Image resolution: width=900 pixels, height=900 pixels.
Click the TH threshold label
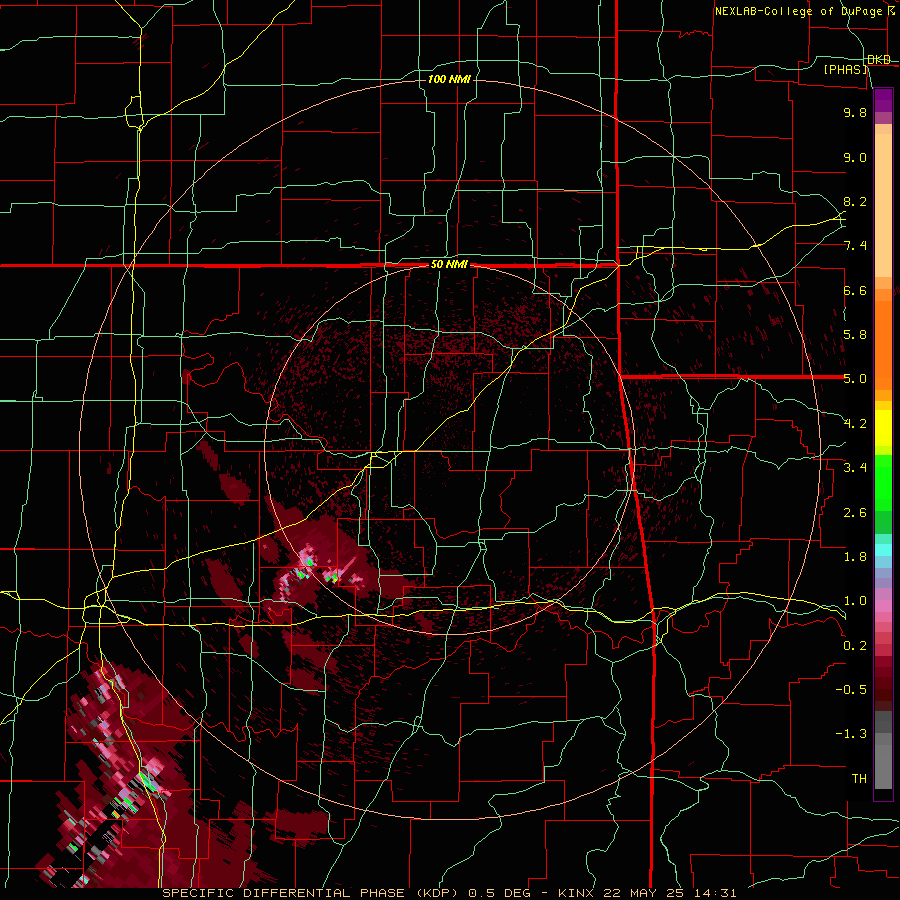tap(859, 779)
